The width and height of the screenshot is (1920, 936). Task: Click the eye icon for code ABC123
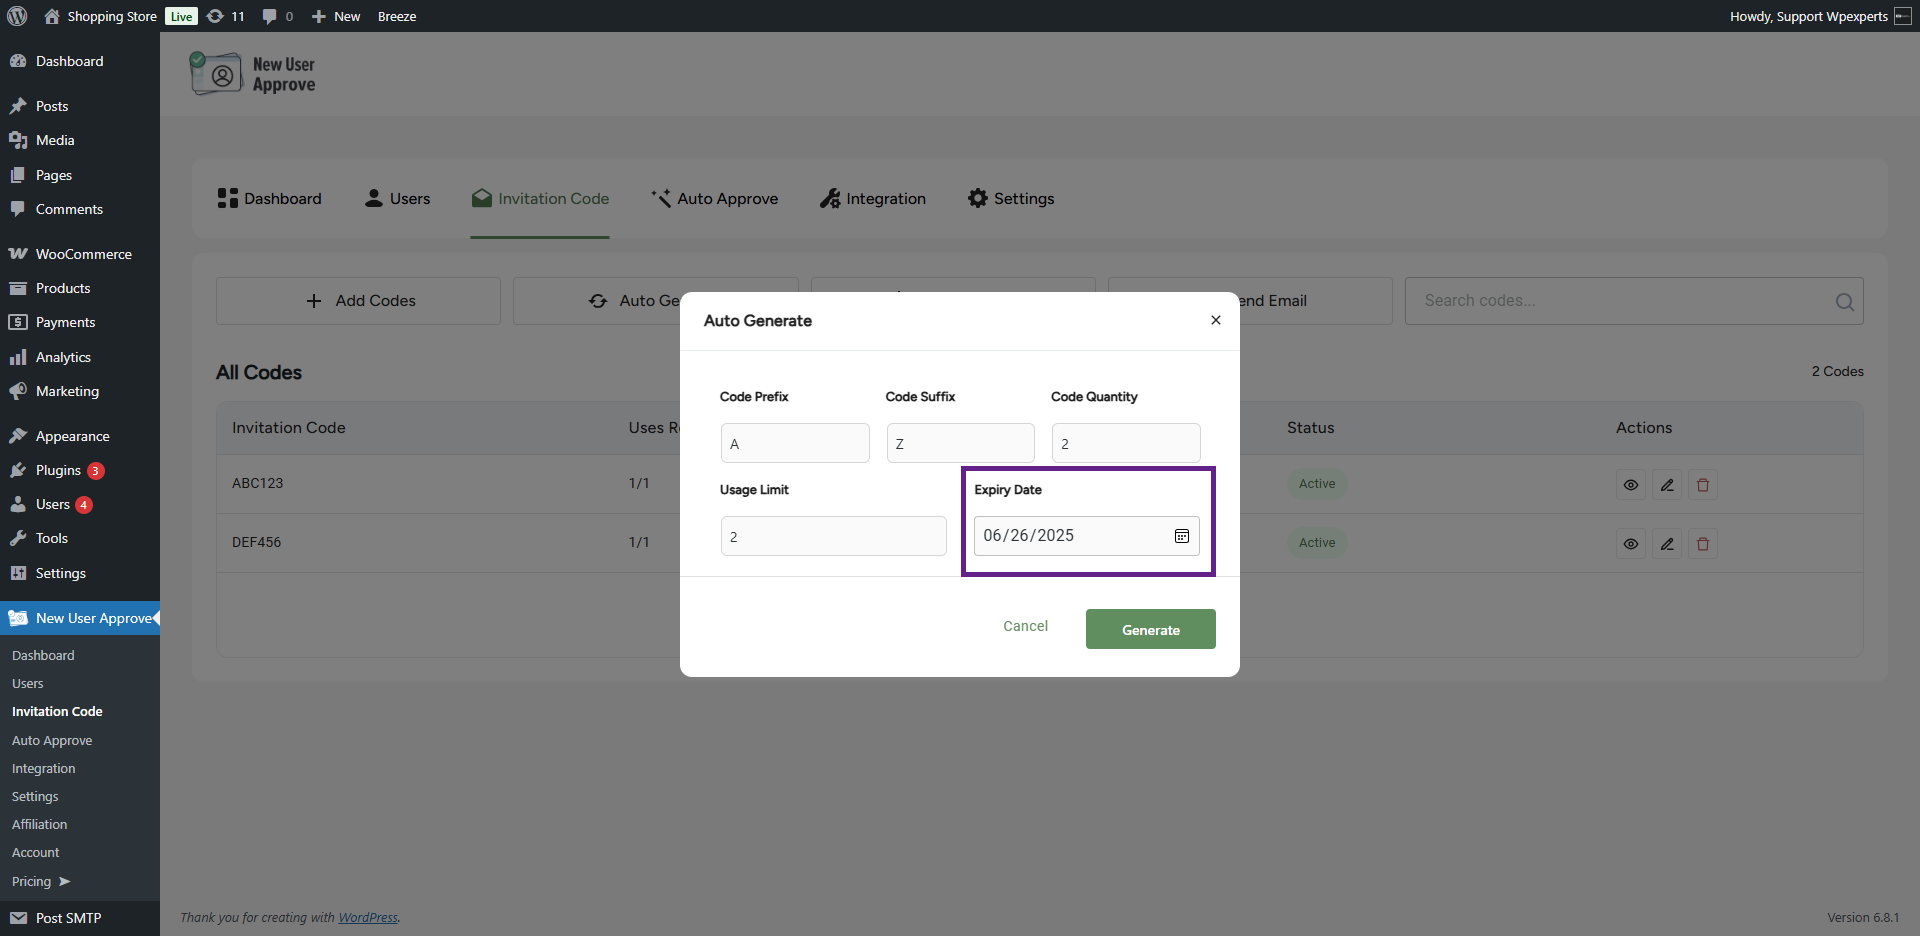1630,485
